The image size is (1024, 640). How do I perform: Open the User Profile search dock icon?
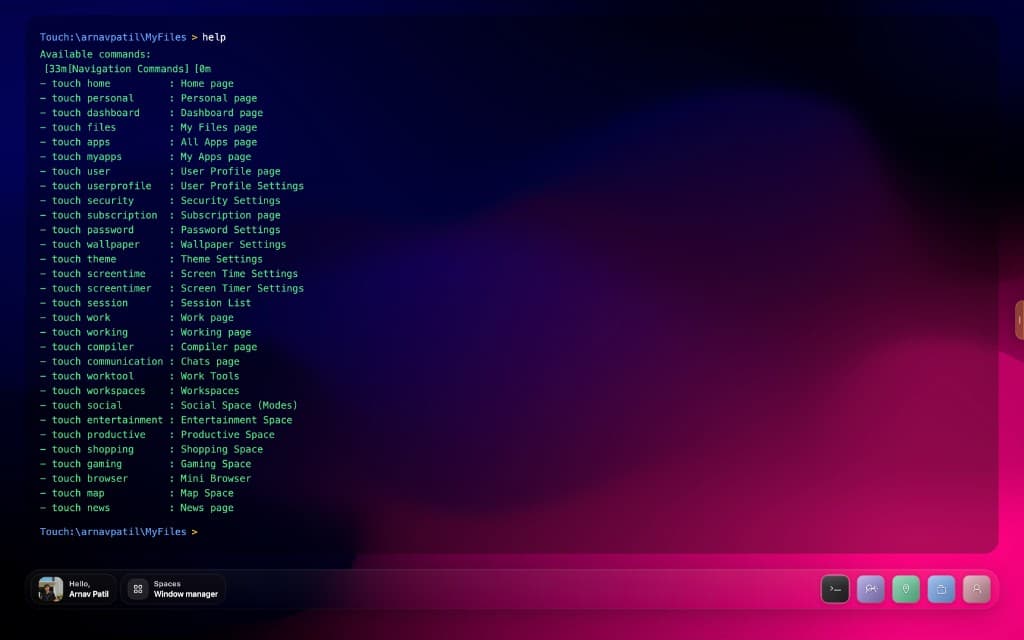[975, 589]
